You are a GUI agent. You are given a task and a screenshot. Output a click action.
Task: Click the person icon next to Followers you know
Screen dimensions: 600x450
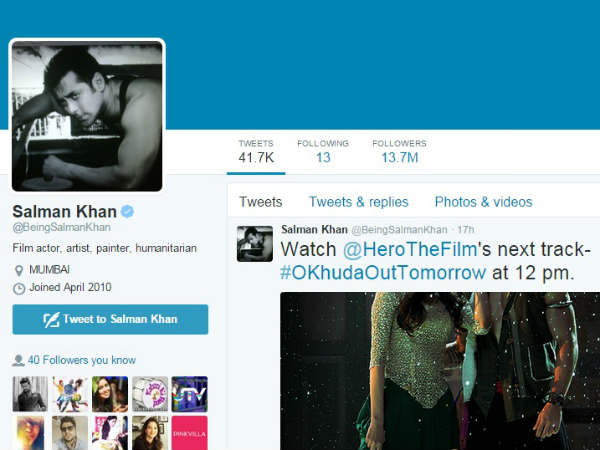point(18,360)
